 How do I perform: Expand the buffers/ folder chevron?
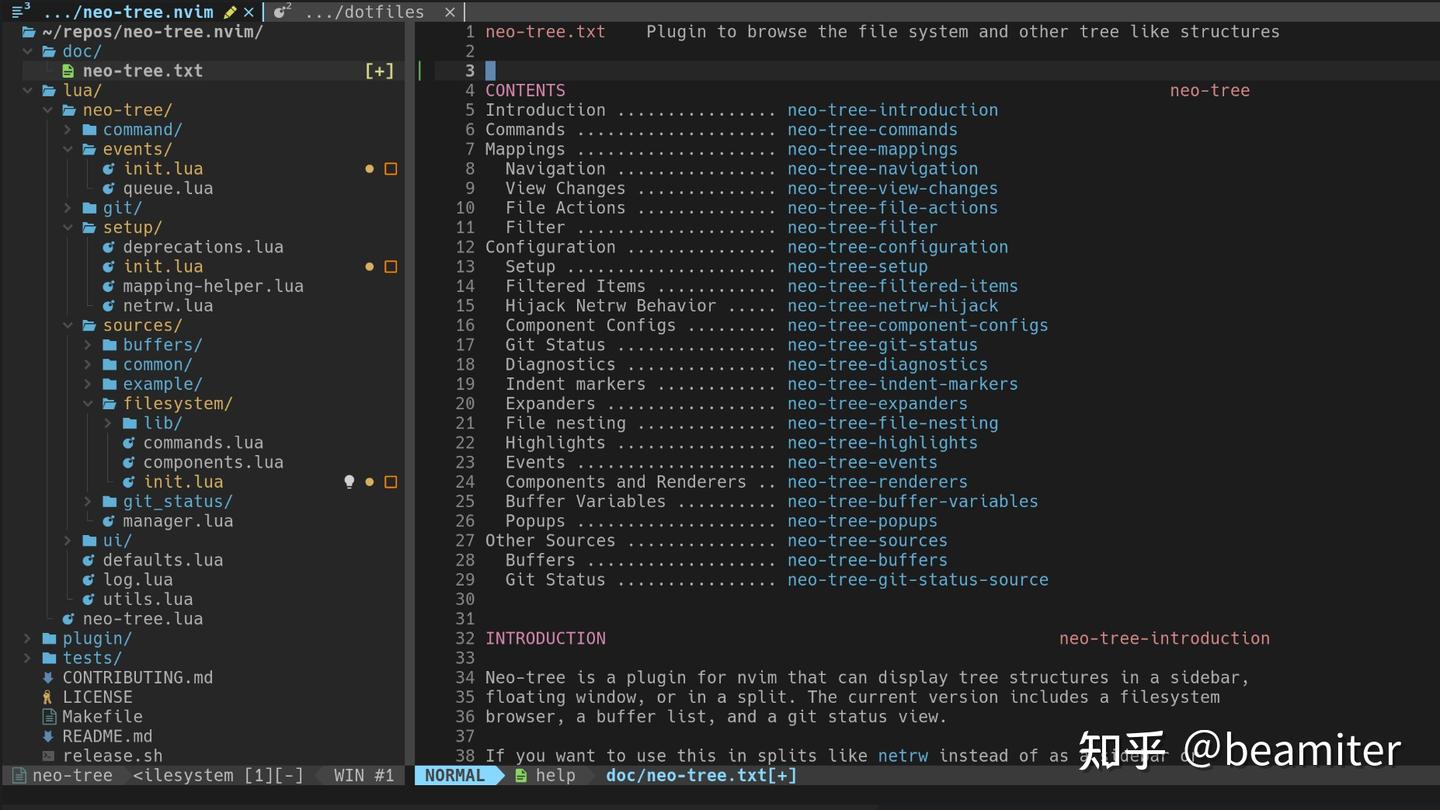pyautogui.click(x=88, y=345)
